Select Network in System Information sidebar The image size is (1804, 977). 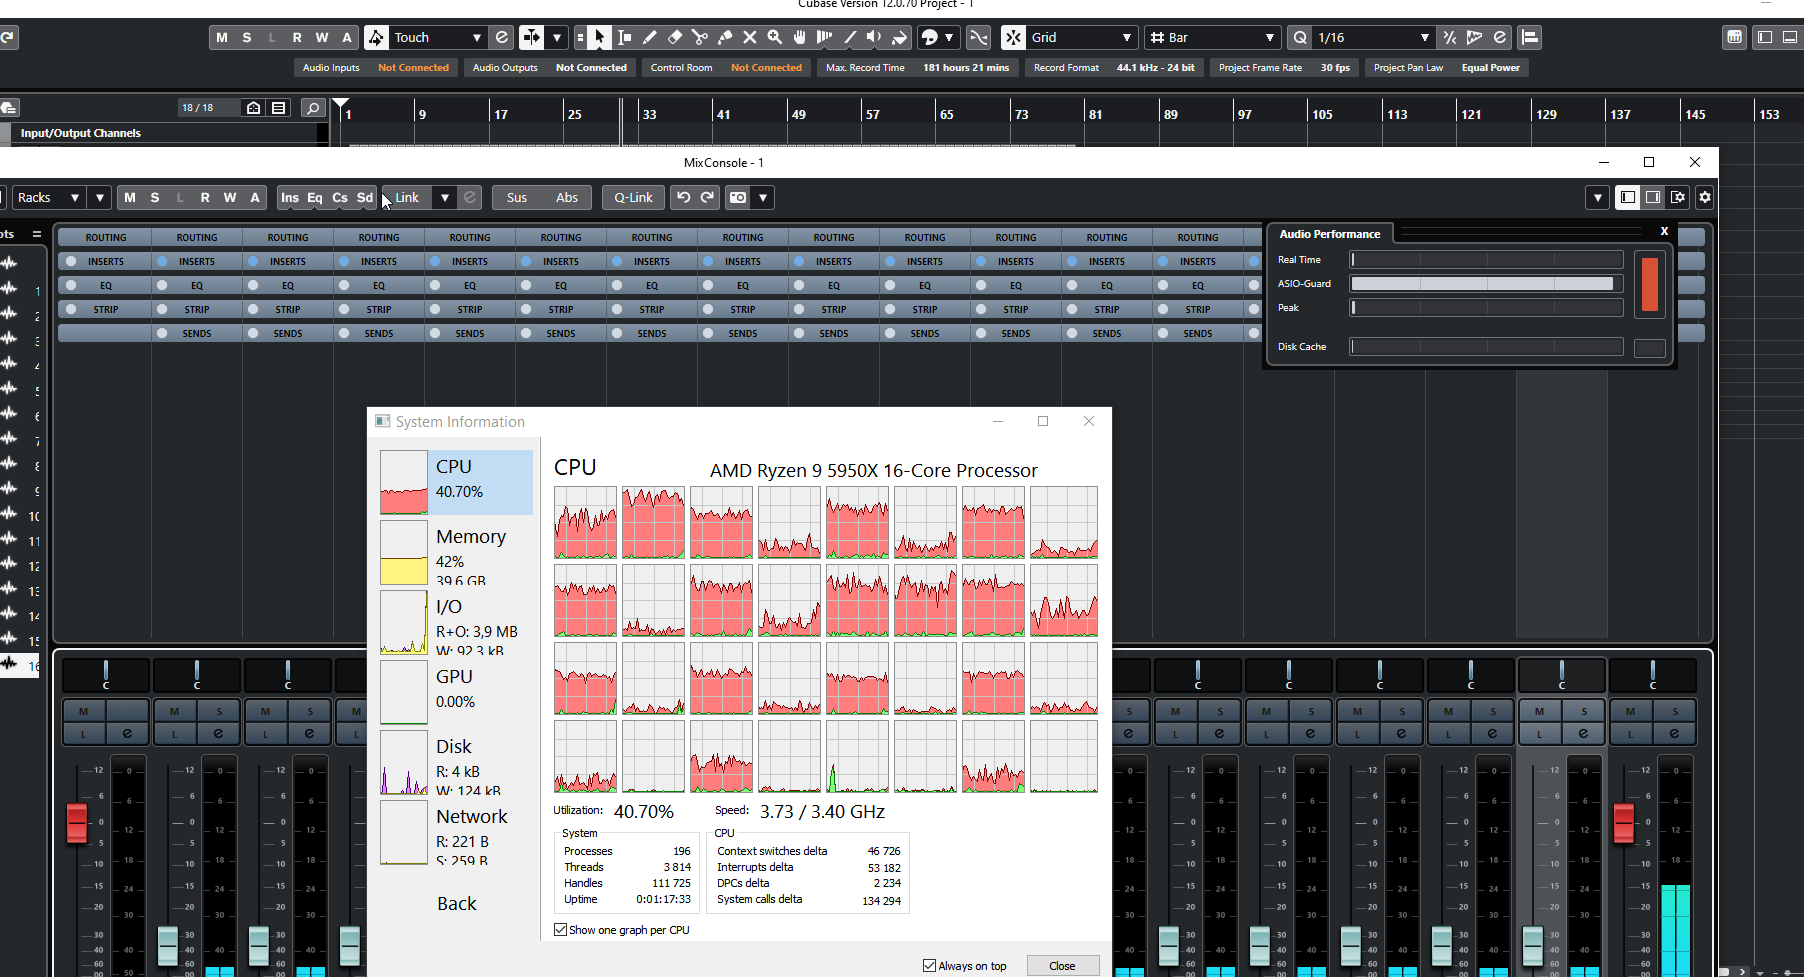(456, 833)
